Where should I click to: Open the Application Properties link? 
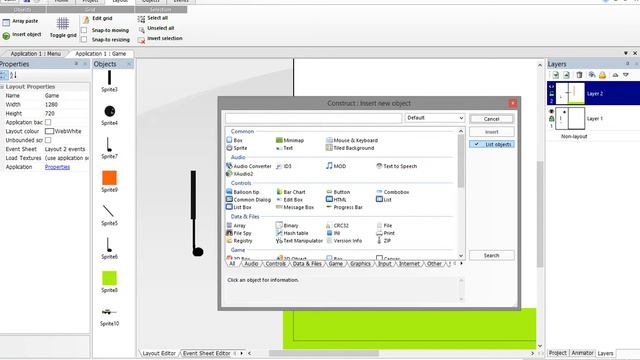point(58,167)
